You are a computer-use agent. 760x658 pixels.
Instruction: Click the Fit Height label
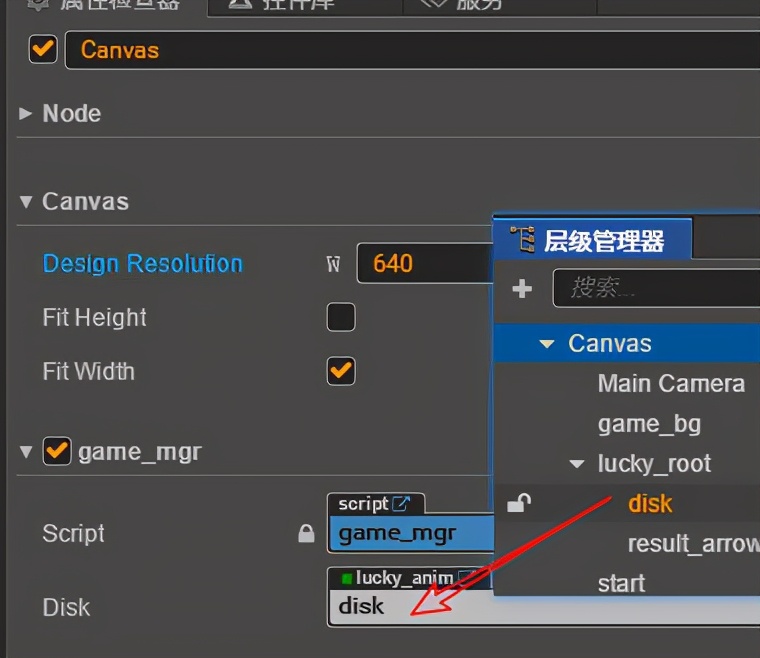pyautogui.click(x=95, y=317)
